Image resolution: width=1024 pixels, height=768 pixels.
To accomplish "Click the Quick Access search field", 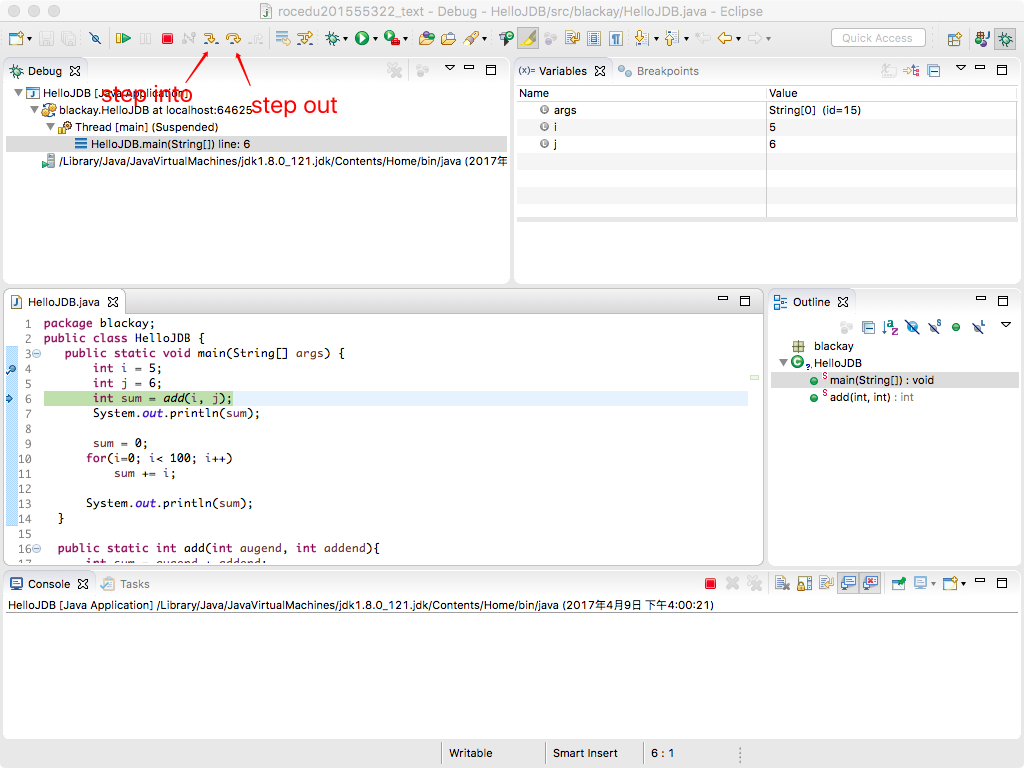I will [x=878, y=38].
